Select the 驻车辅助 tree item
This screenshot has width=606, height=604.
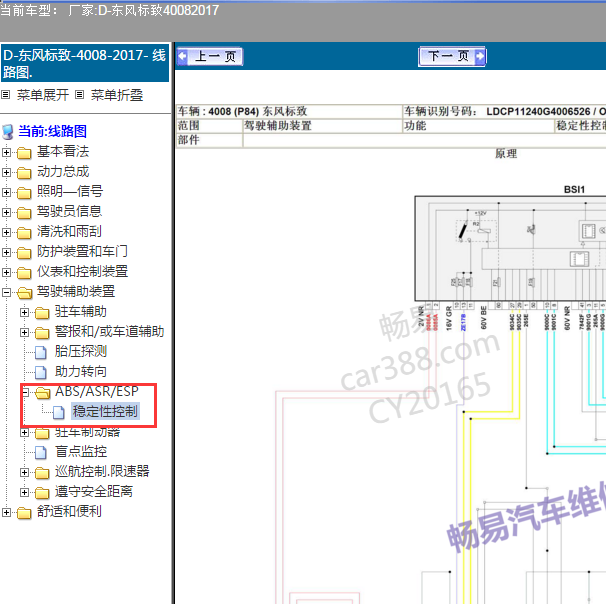[x=81, y=311]
